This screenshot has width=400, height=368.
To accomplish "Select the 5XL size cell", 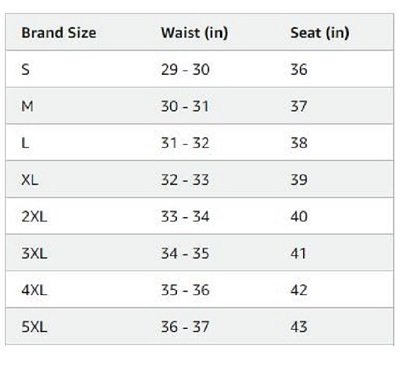I will click(34, 327).
